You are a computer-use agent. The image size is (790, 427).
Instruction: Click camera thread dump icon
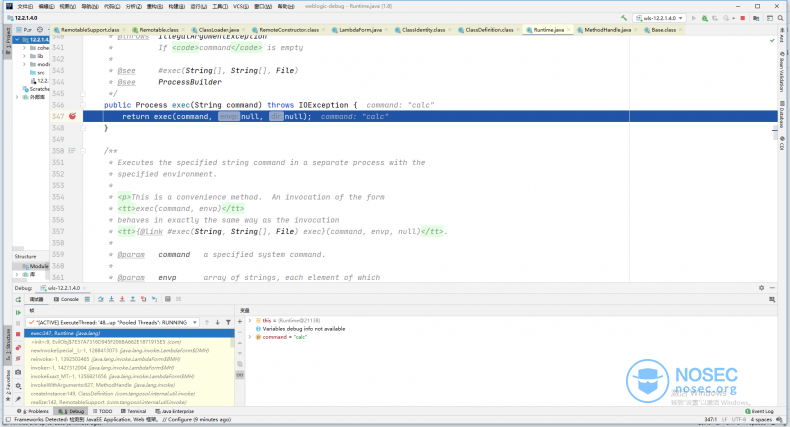pos(18,372)
